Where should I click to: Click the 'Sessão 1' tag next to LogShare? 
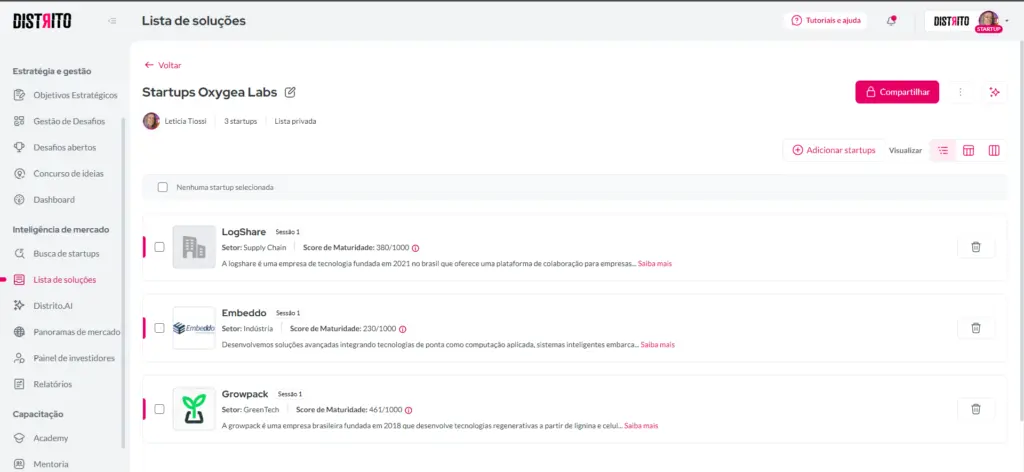(287, 232)
